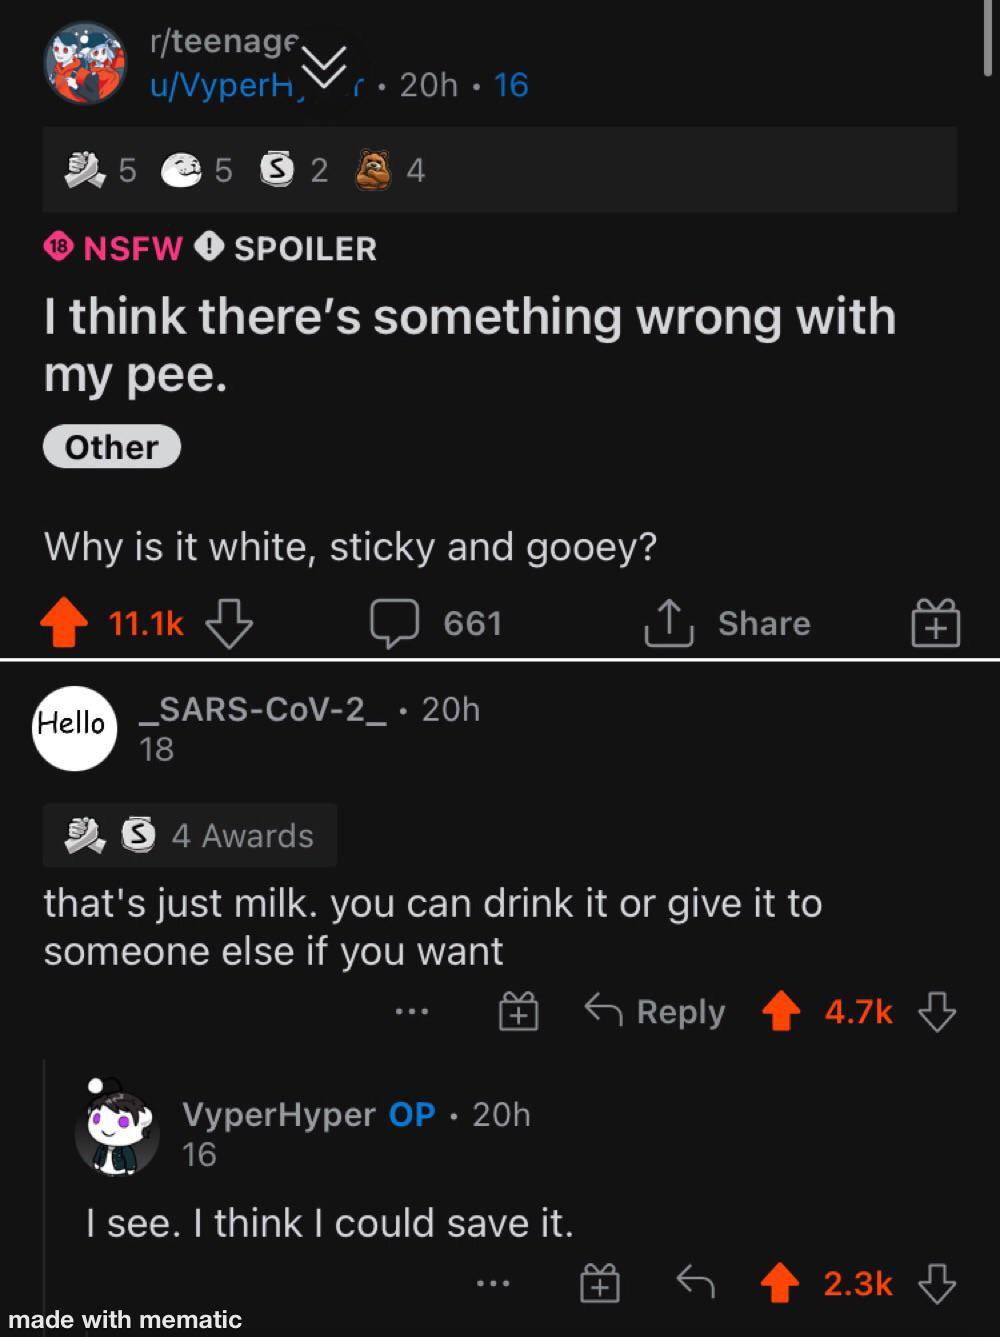Downvote the _SARS-CoV-2_ comment

point(937,1012)
